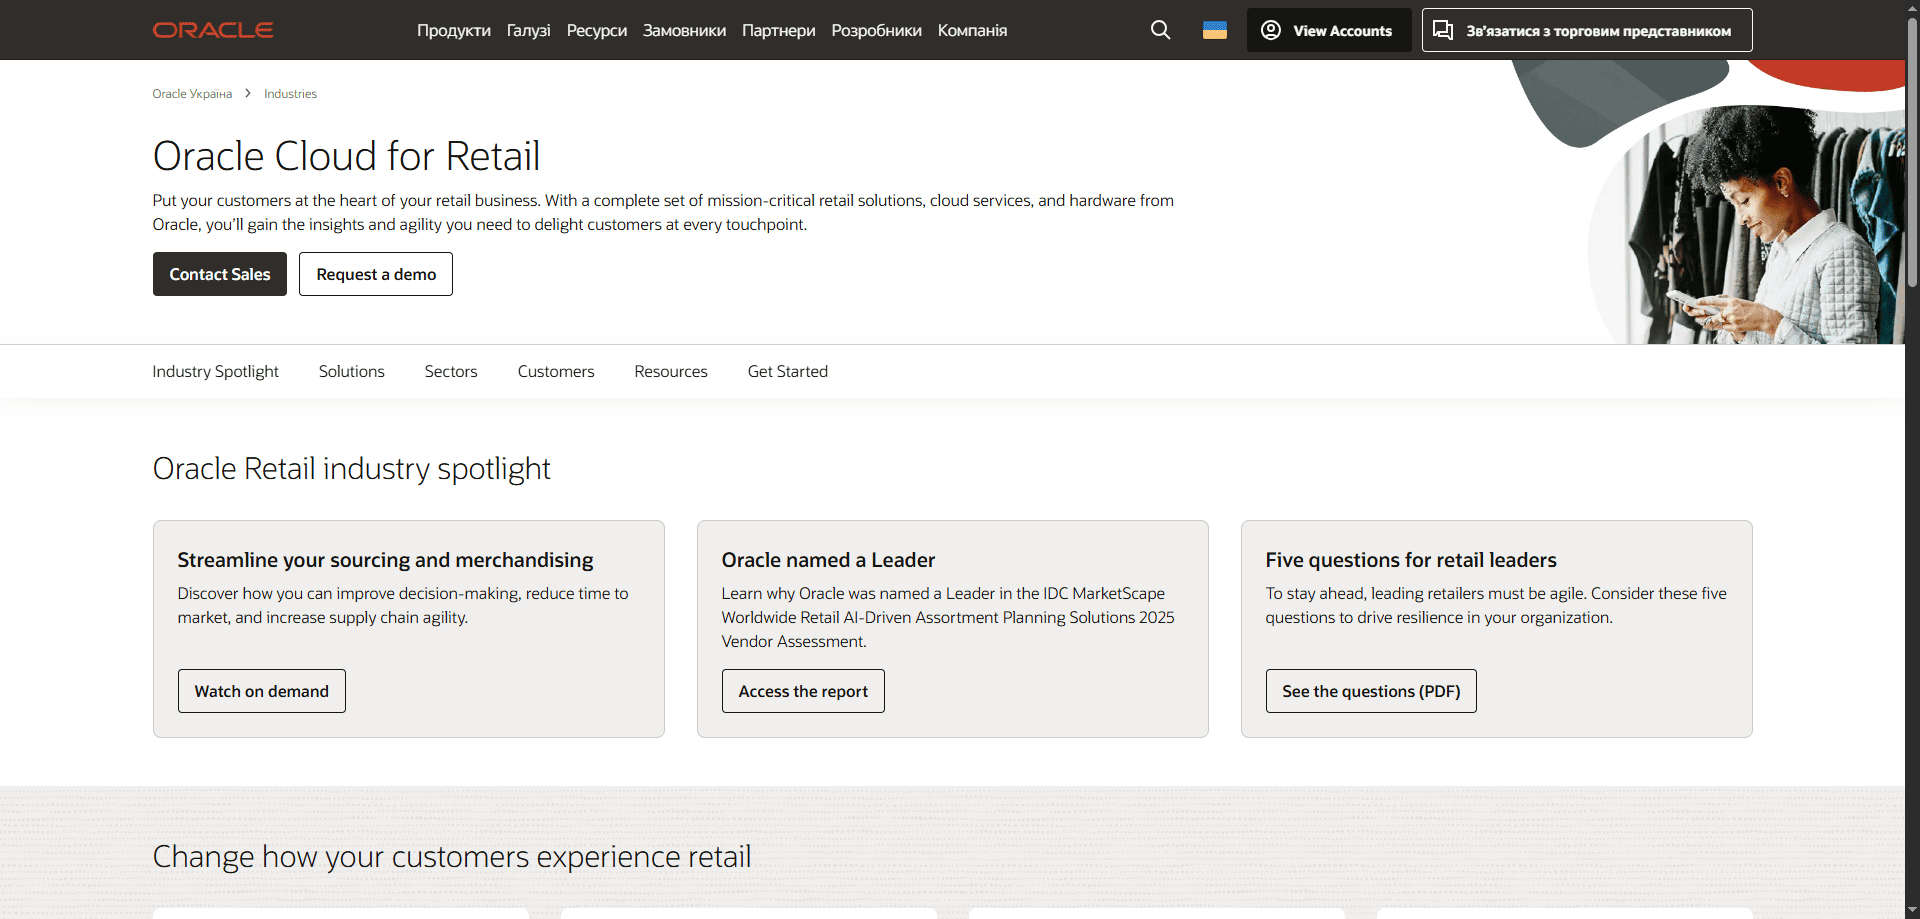Open the Партнери menu
Screen dimensions: 1920x919
(x=779, y=30)
